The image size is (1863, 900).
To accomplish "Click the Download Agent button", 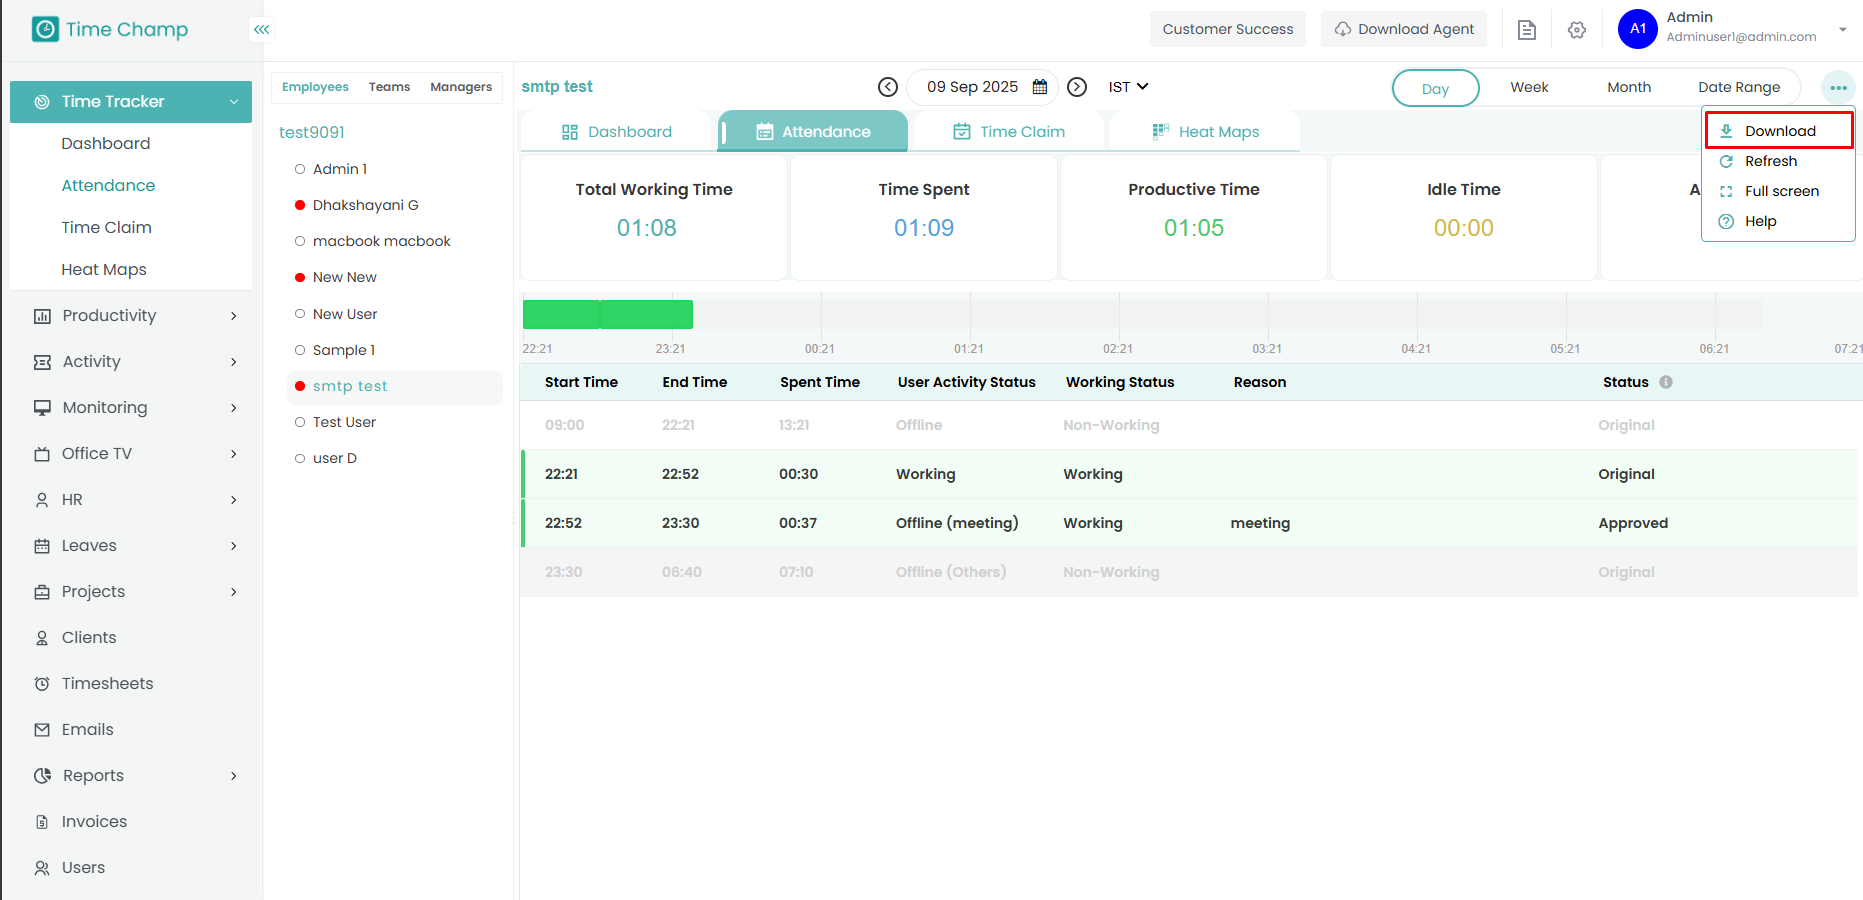I will point(1404,29).
